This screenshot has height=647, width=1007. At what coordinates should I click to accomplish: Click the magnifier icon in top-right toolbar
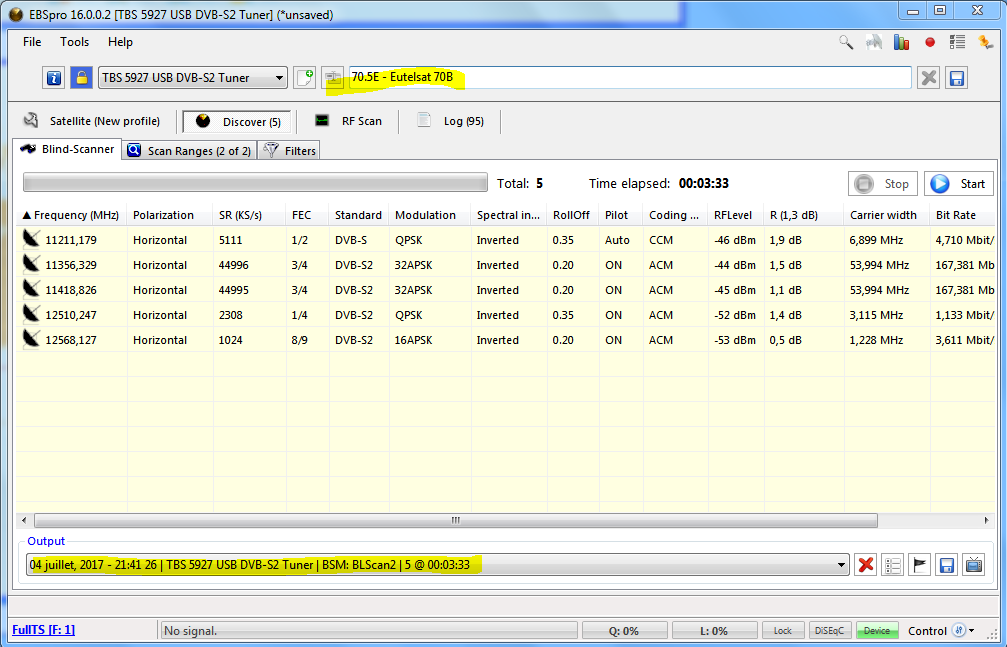[x=846, y=42]
